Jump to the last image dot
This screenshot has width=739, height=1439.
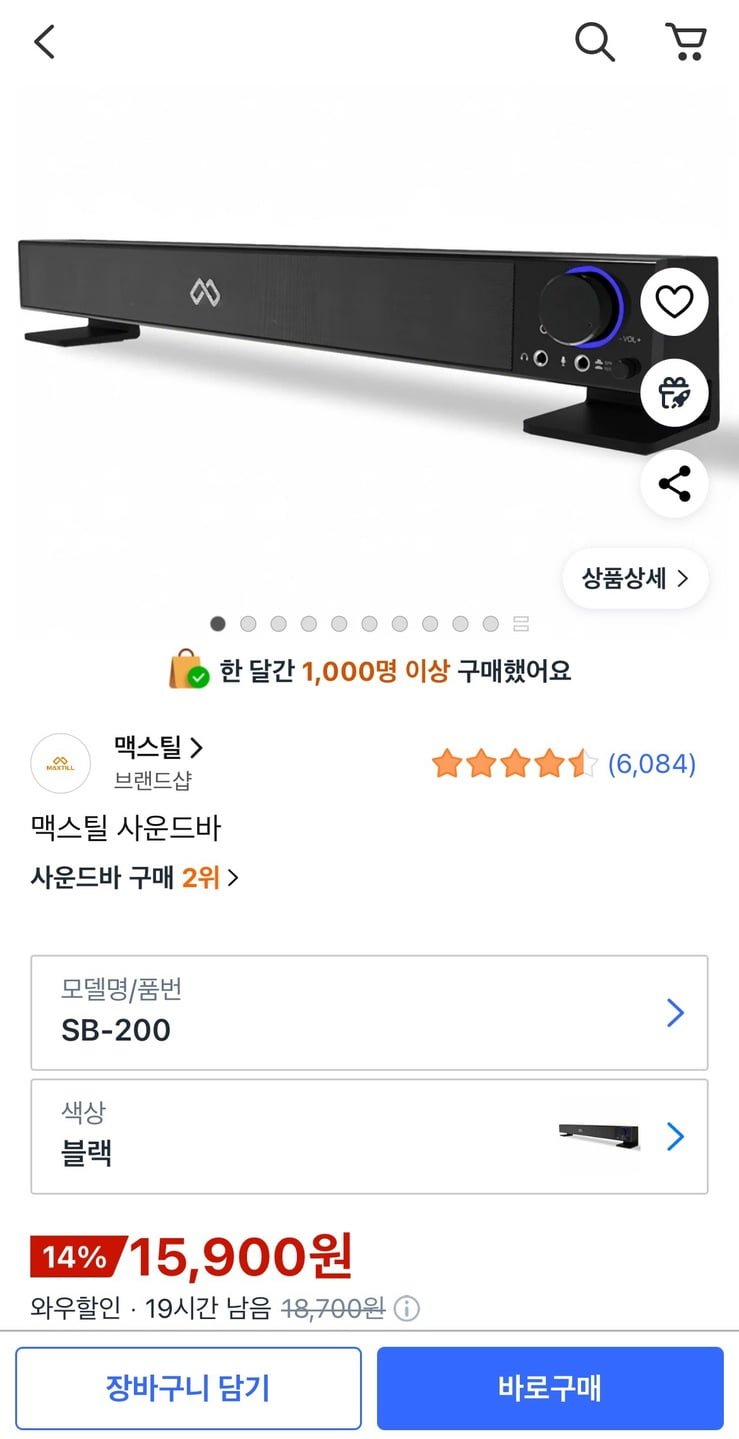pyautogui.click(x=490, y=624)
